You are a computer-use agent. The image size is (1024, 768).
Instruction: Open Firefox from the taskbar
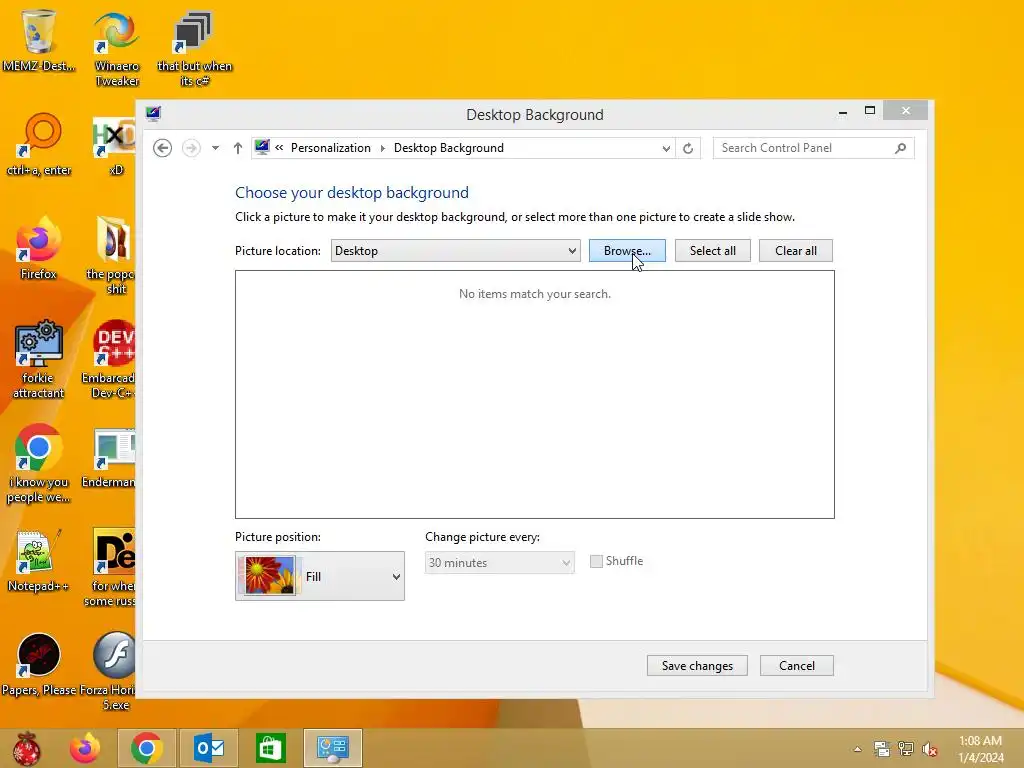[x=85, y=748]
